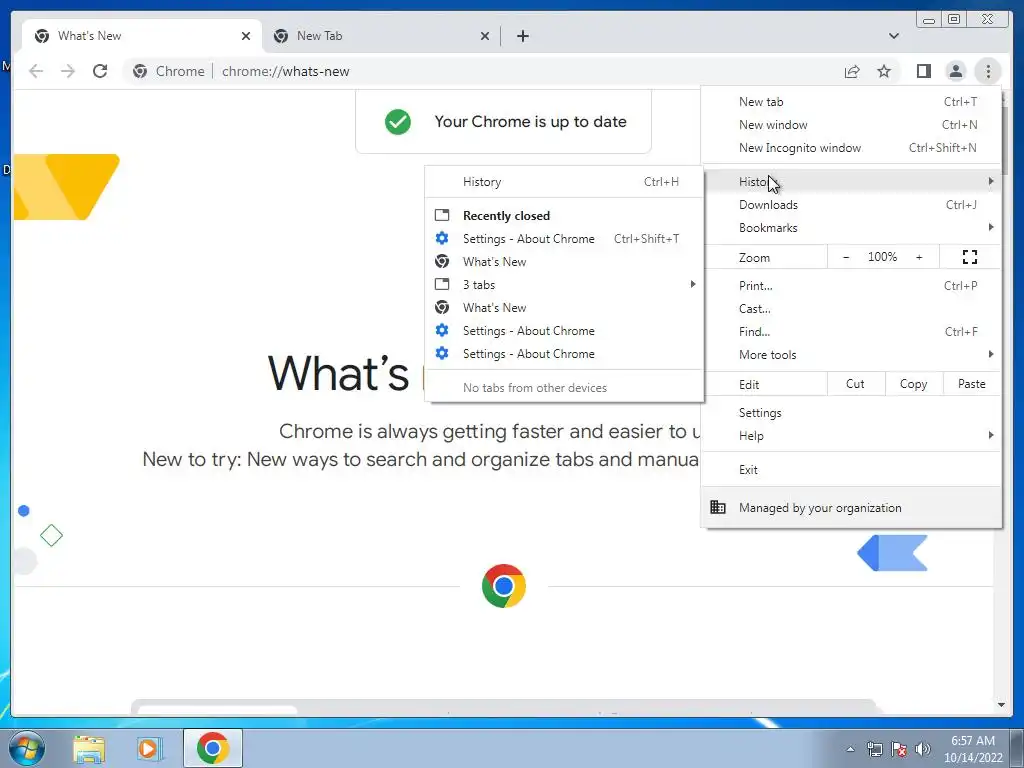Click the back navigation arrow
The width and height of the screenshot is (1024, 768).
[x=36, y=71]
